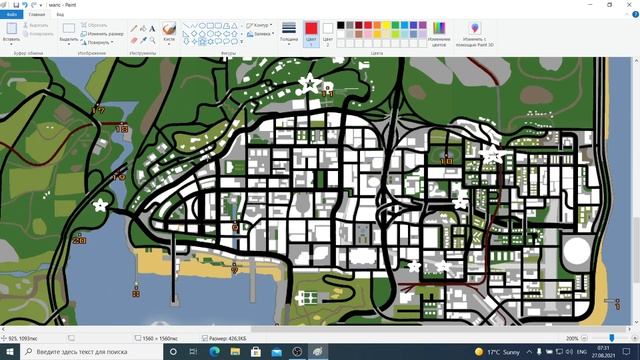Viewport: 640px width, 360px height.
Task: Open the Size (Толщина) line width dropdown
Action: point(289,33)
